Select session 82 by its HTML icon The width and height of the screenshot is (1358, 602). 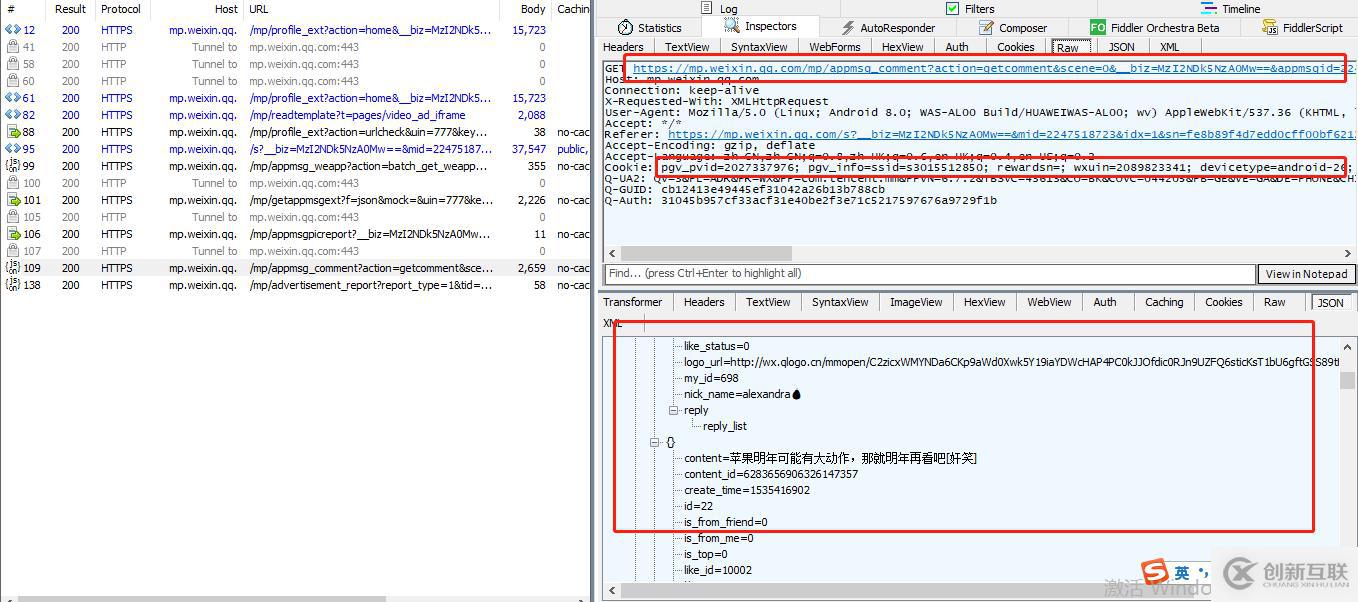click(x=12, y=115)
